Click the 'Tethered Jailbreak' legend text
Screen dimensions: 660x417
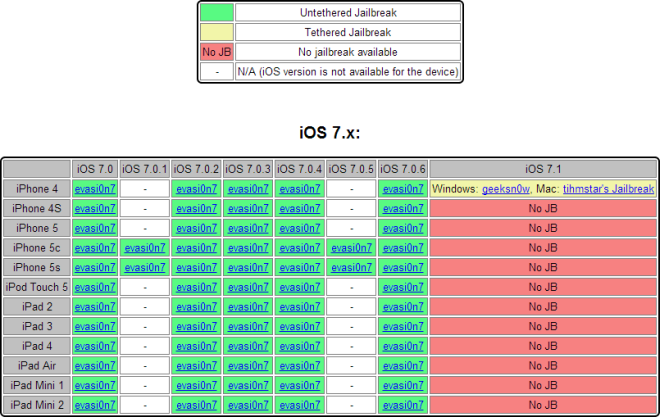point(348,32)
